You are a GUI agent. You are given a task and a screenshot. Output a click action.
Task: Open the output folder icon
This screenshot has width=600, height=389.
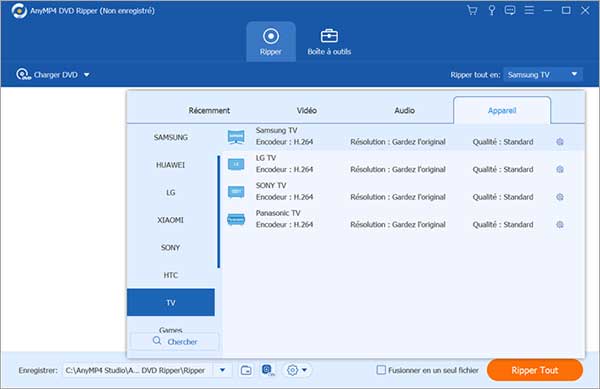(246, 370)
